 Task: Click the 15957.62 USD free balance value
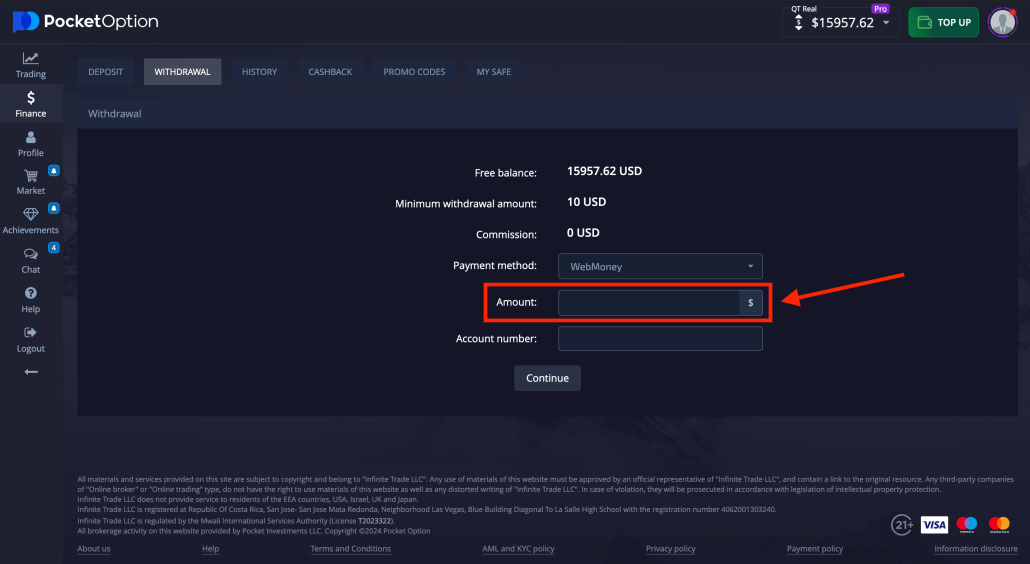[604, 171]
